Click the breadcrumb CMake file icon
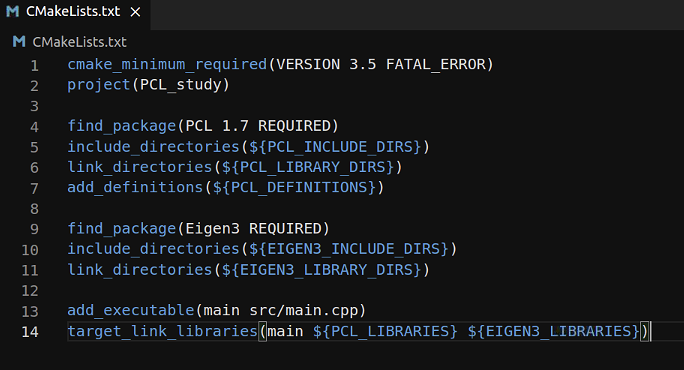The width and height of the screenshot is (684, 370). (19, 42)
